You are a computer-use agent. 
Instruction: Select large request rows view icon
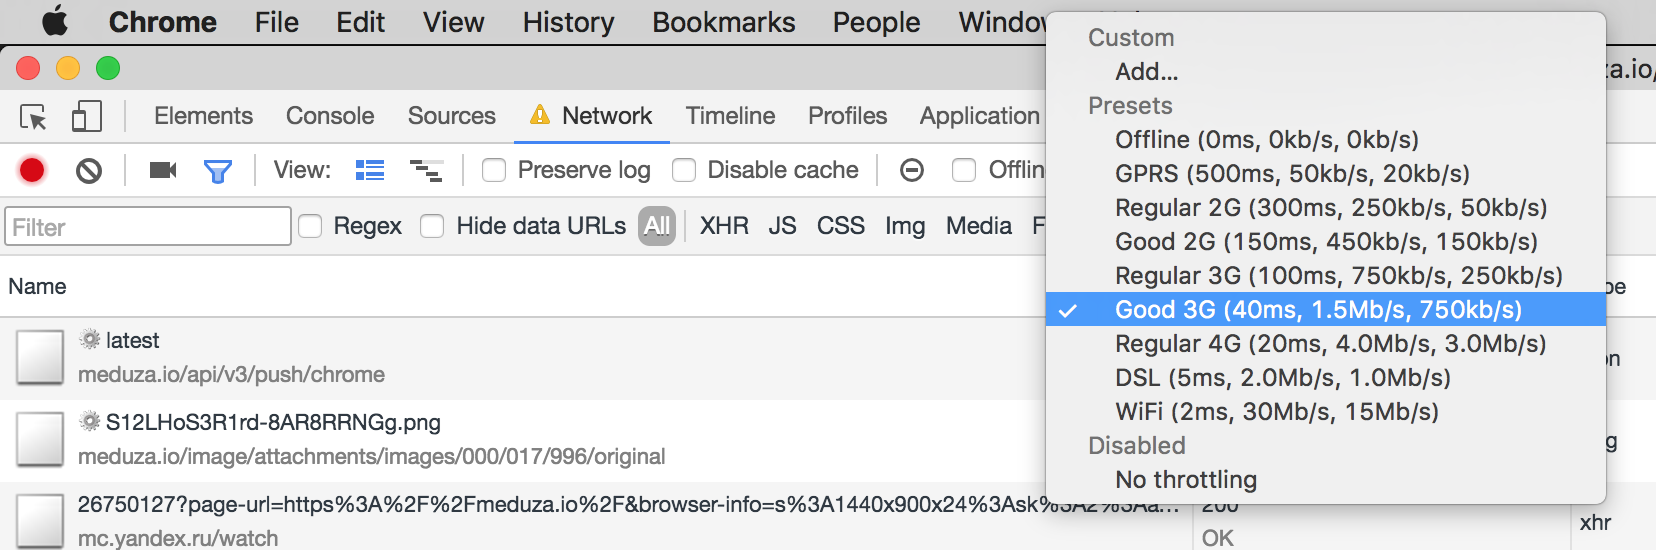coord(370,171)
